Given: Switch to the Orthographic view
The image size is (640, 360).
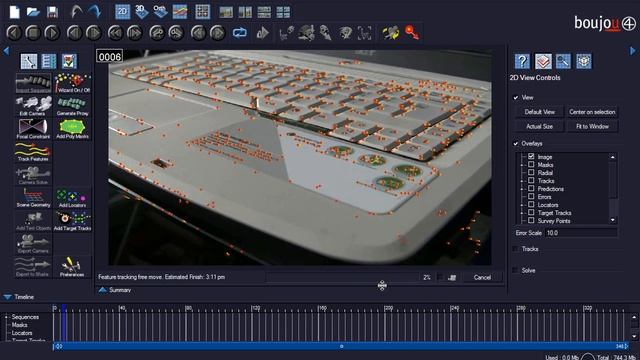Looking at the screenshot, I should pos(160,11).
